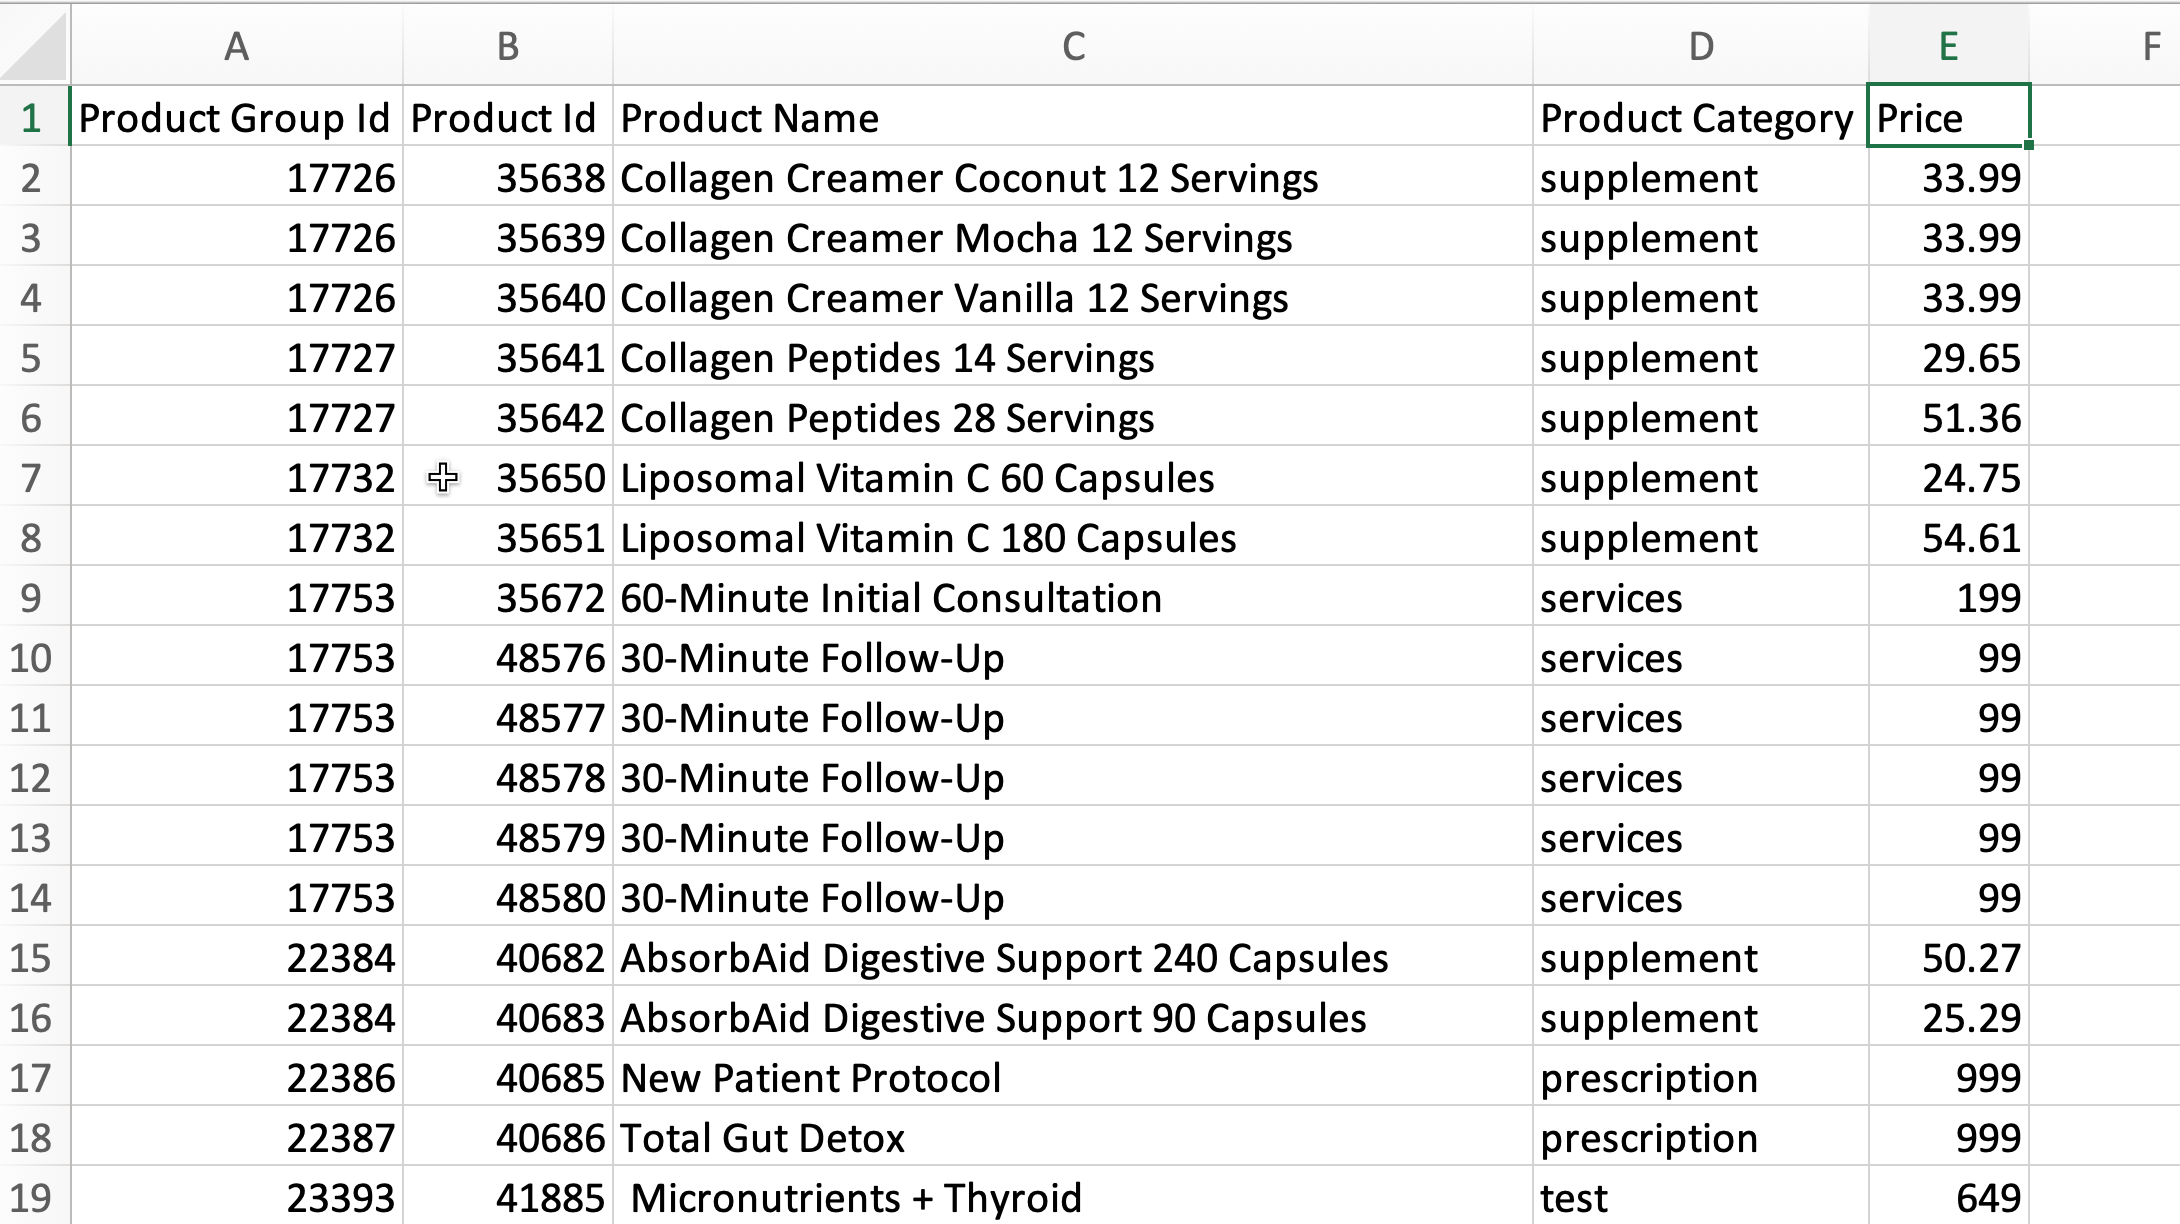Select row 17 header
The image size is (2180, 1224).
(33, 1078)
